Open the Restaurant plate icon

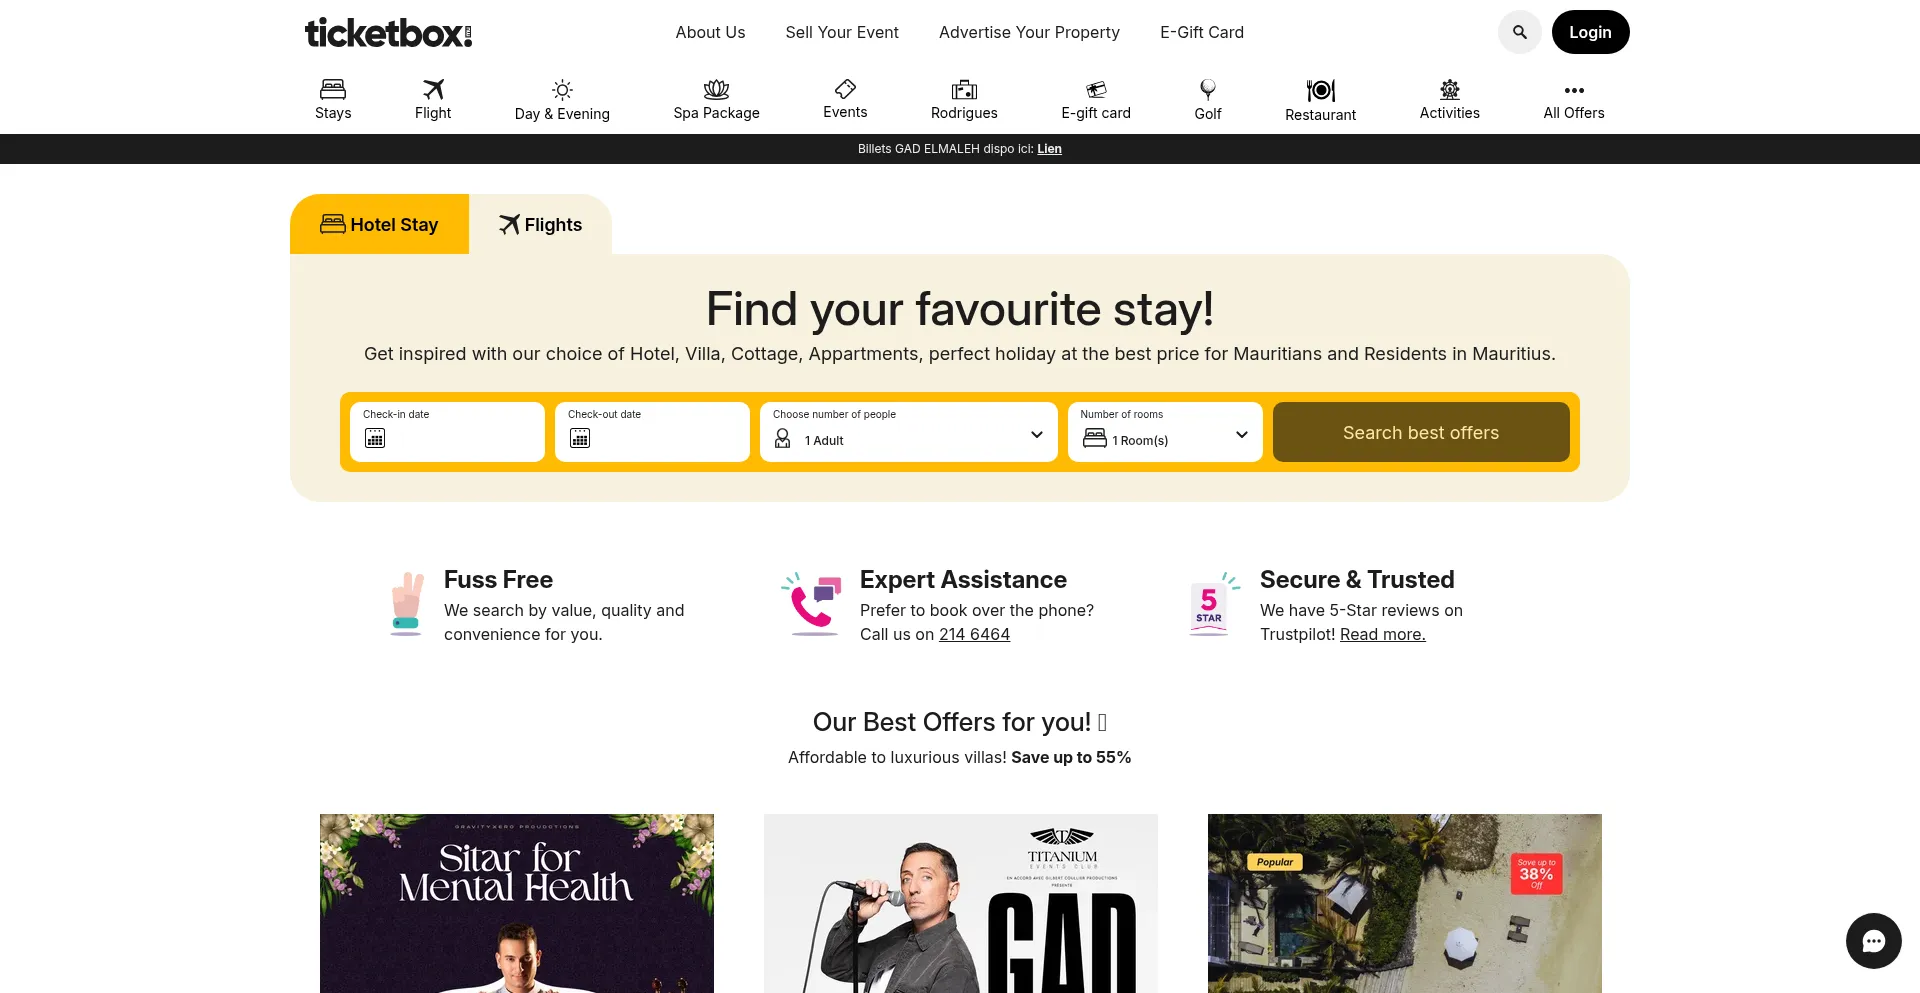[1320, 90]
